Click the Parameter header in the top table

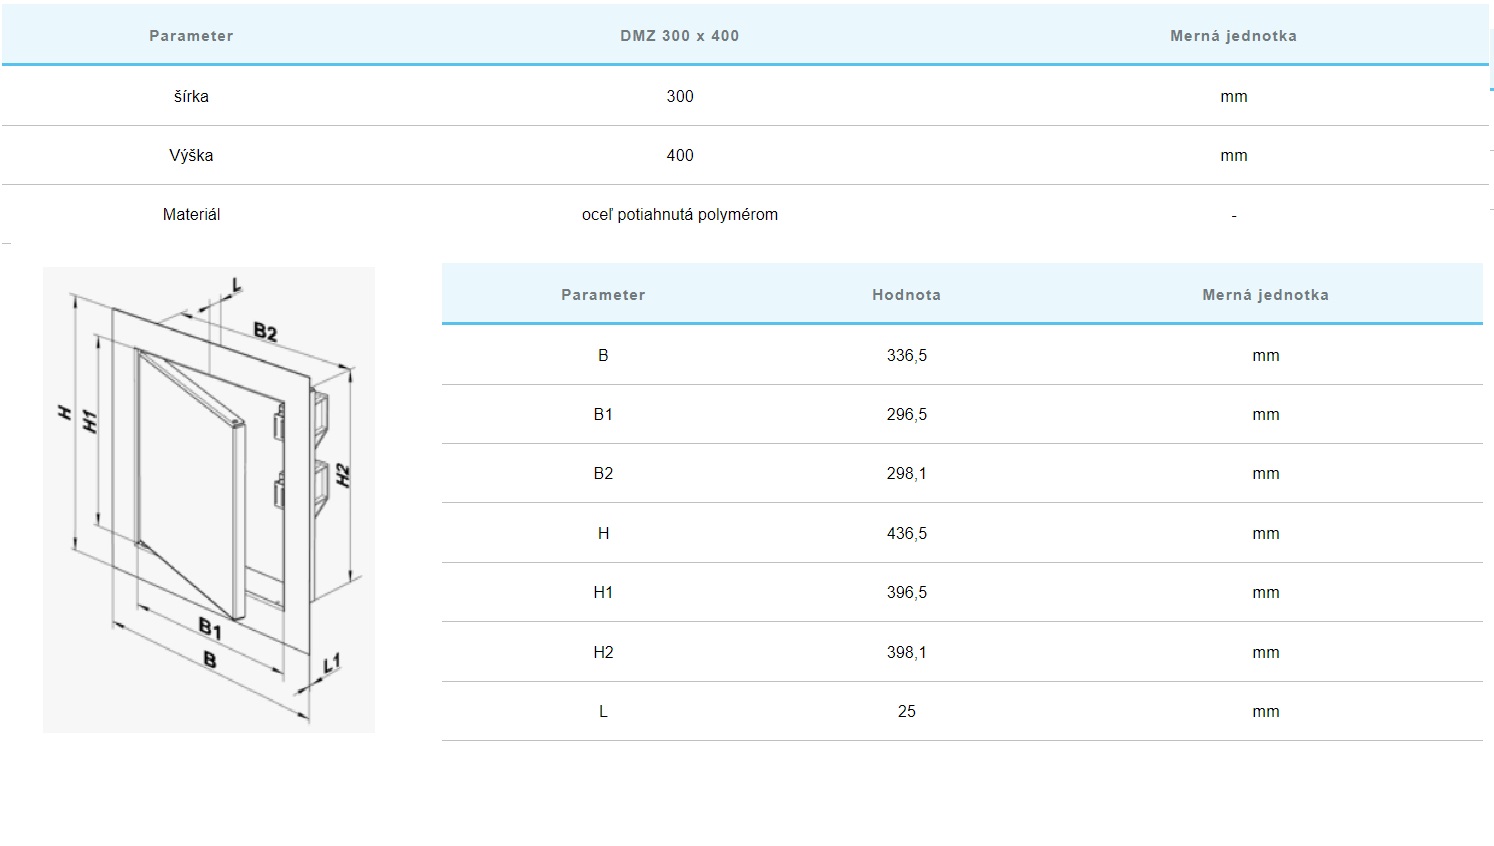coord(191,36)
